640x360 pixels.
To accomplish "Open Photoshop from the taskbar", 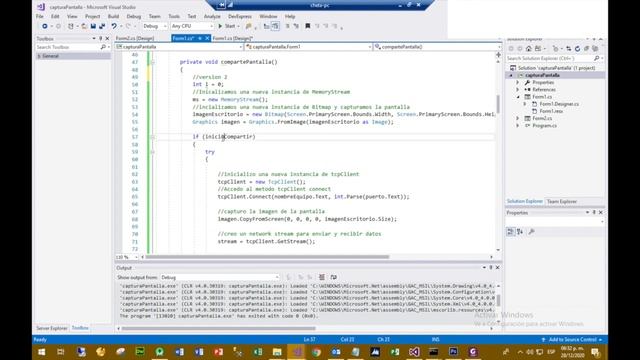I will (453, 352).
